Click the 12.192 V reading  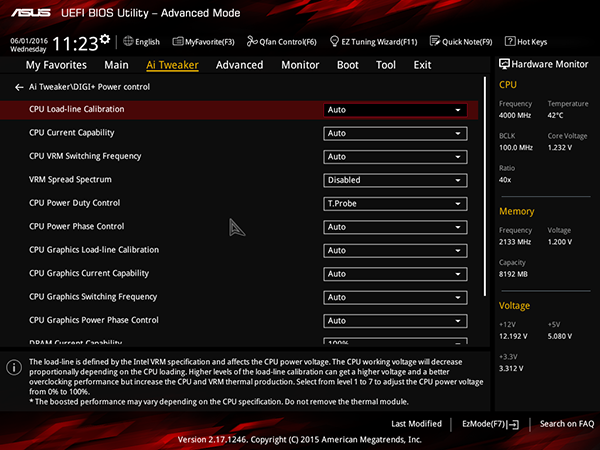pyautogui.click(x=513, y=336)
